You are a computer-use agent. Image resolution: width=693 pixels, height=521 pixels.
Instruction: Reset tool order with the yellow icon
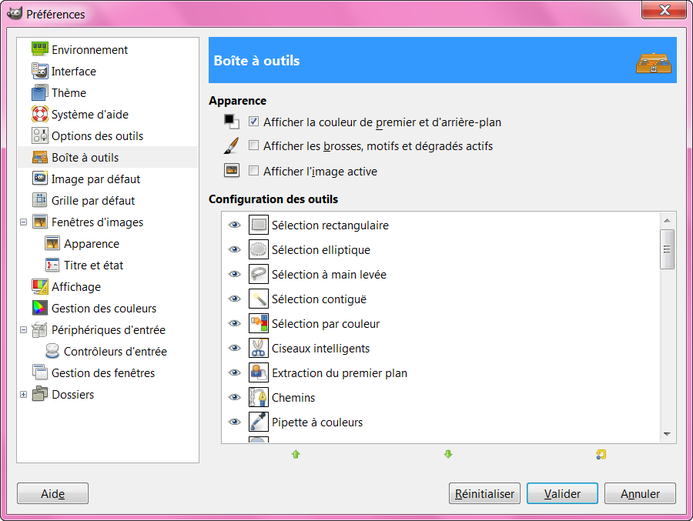coord(601,454)
